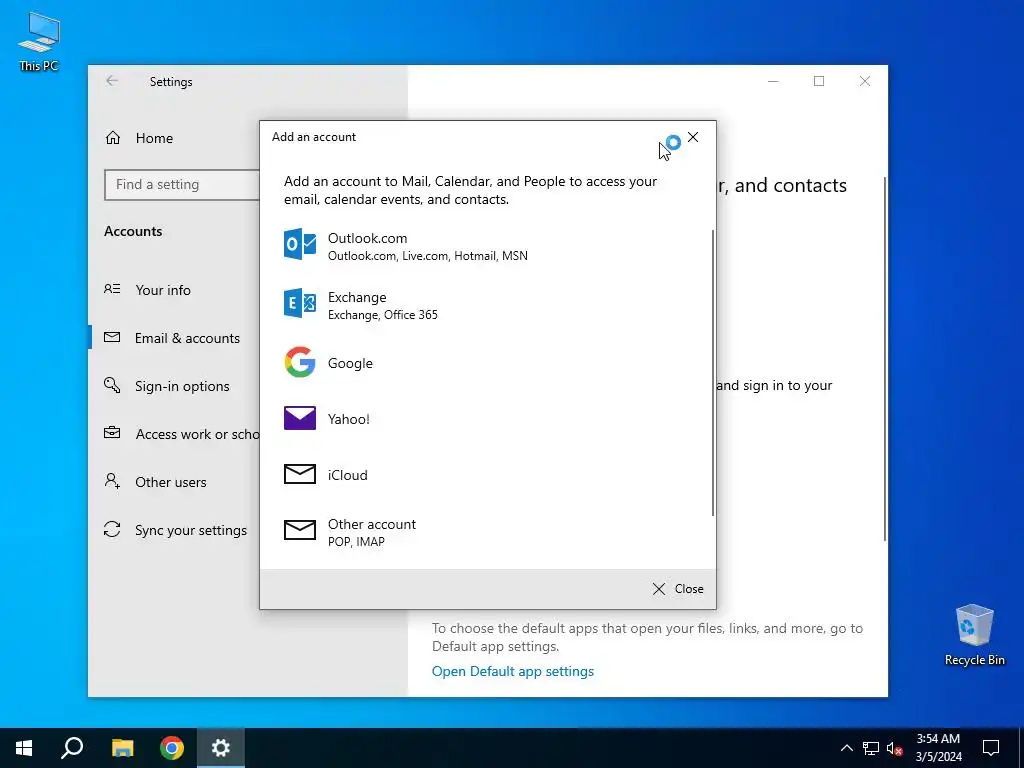Select the Outlook.com account icon
Screen dimensions: 1024x768
pos(300,245)
